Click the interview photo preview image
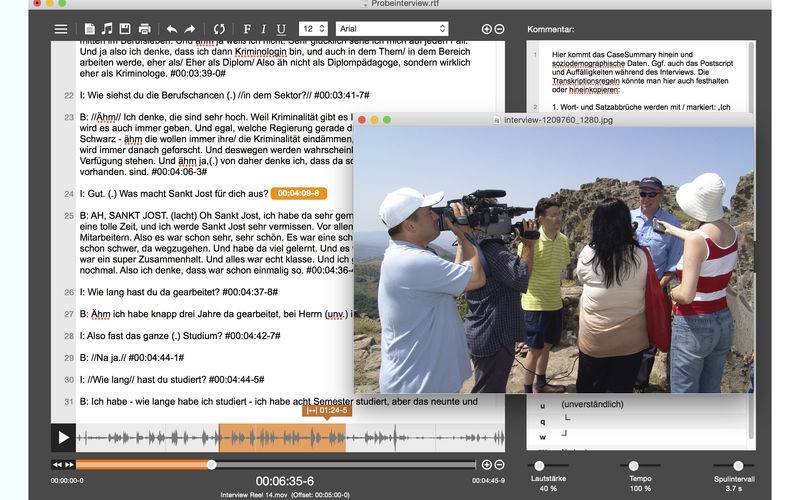Image resolution: width=800 pixels, height=500 pixels. (x=553, y=260)
